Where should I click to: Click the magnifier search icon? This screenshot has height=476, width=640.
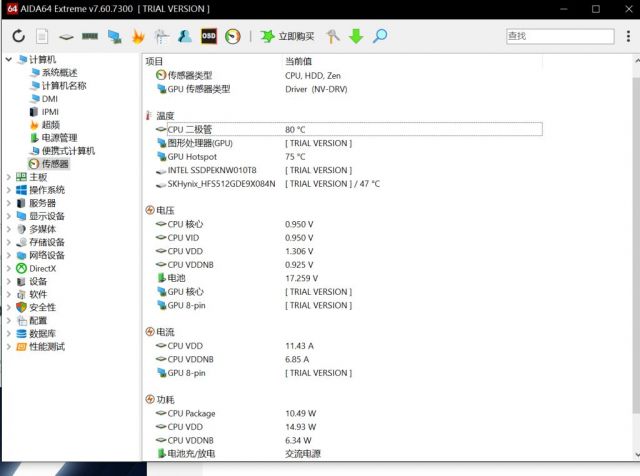click(380, 36)
